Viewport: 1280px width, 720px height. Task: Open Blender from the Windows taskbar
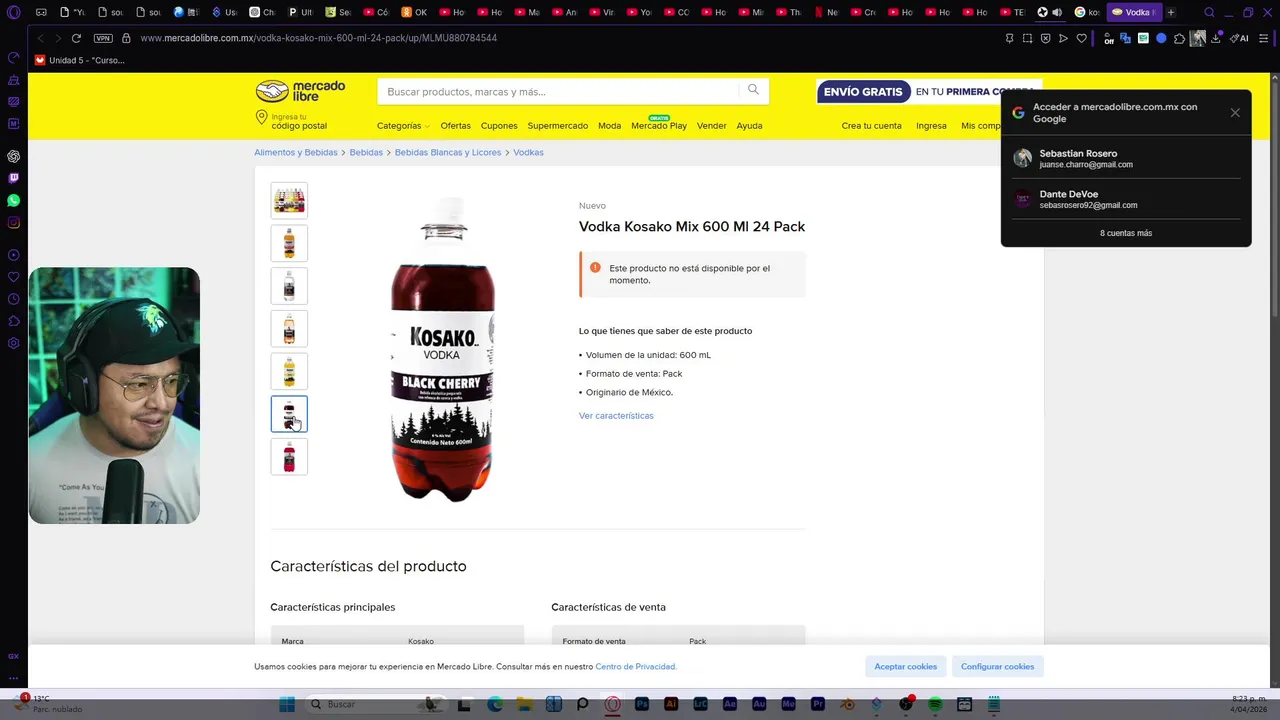(x=847, y=704)
